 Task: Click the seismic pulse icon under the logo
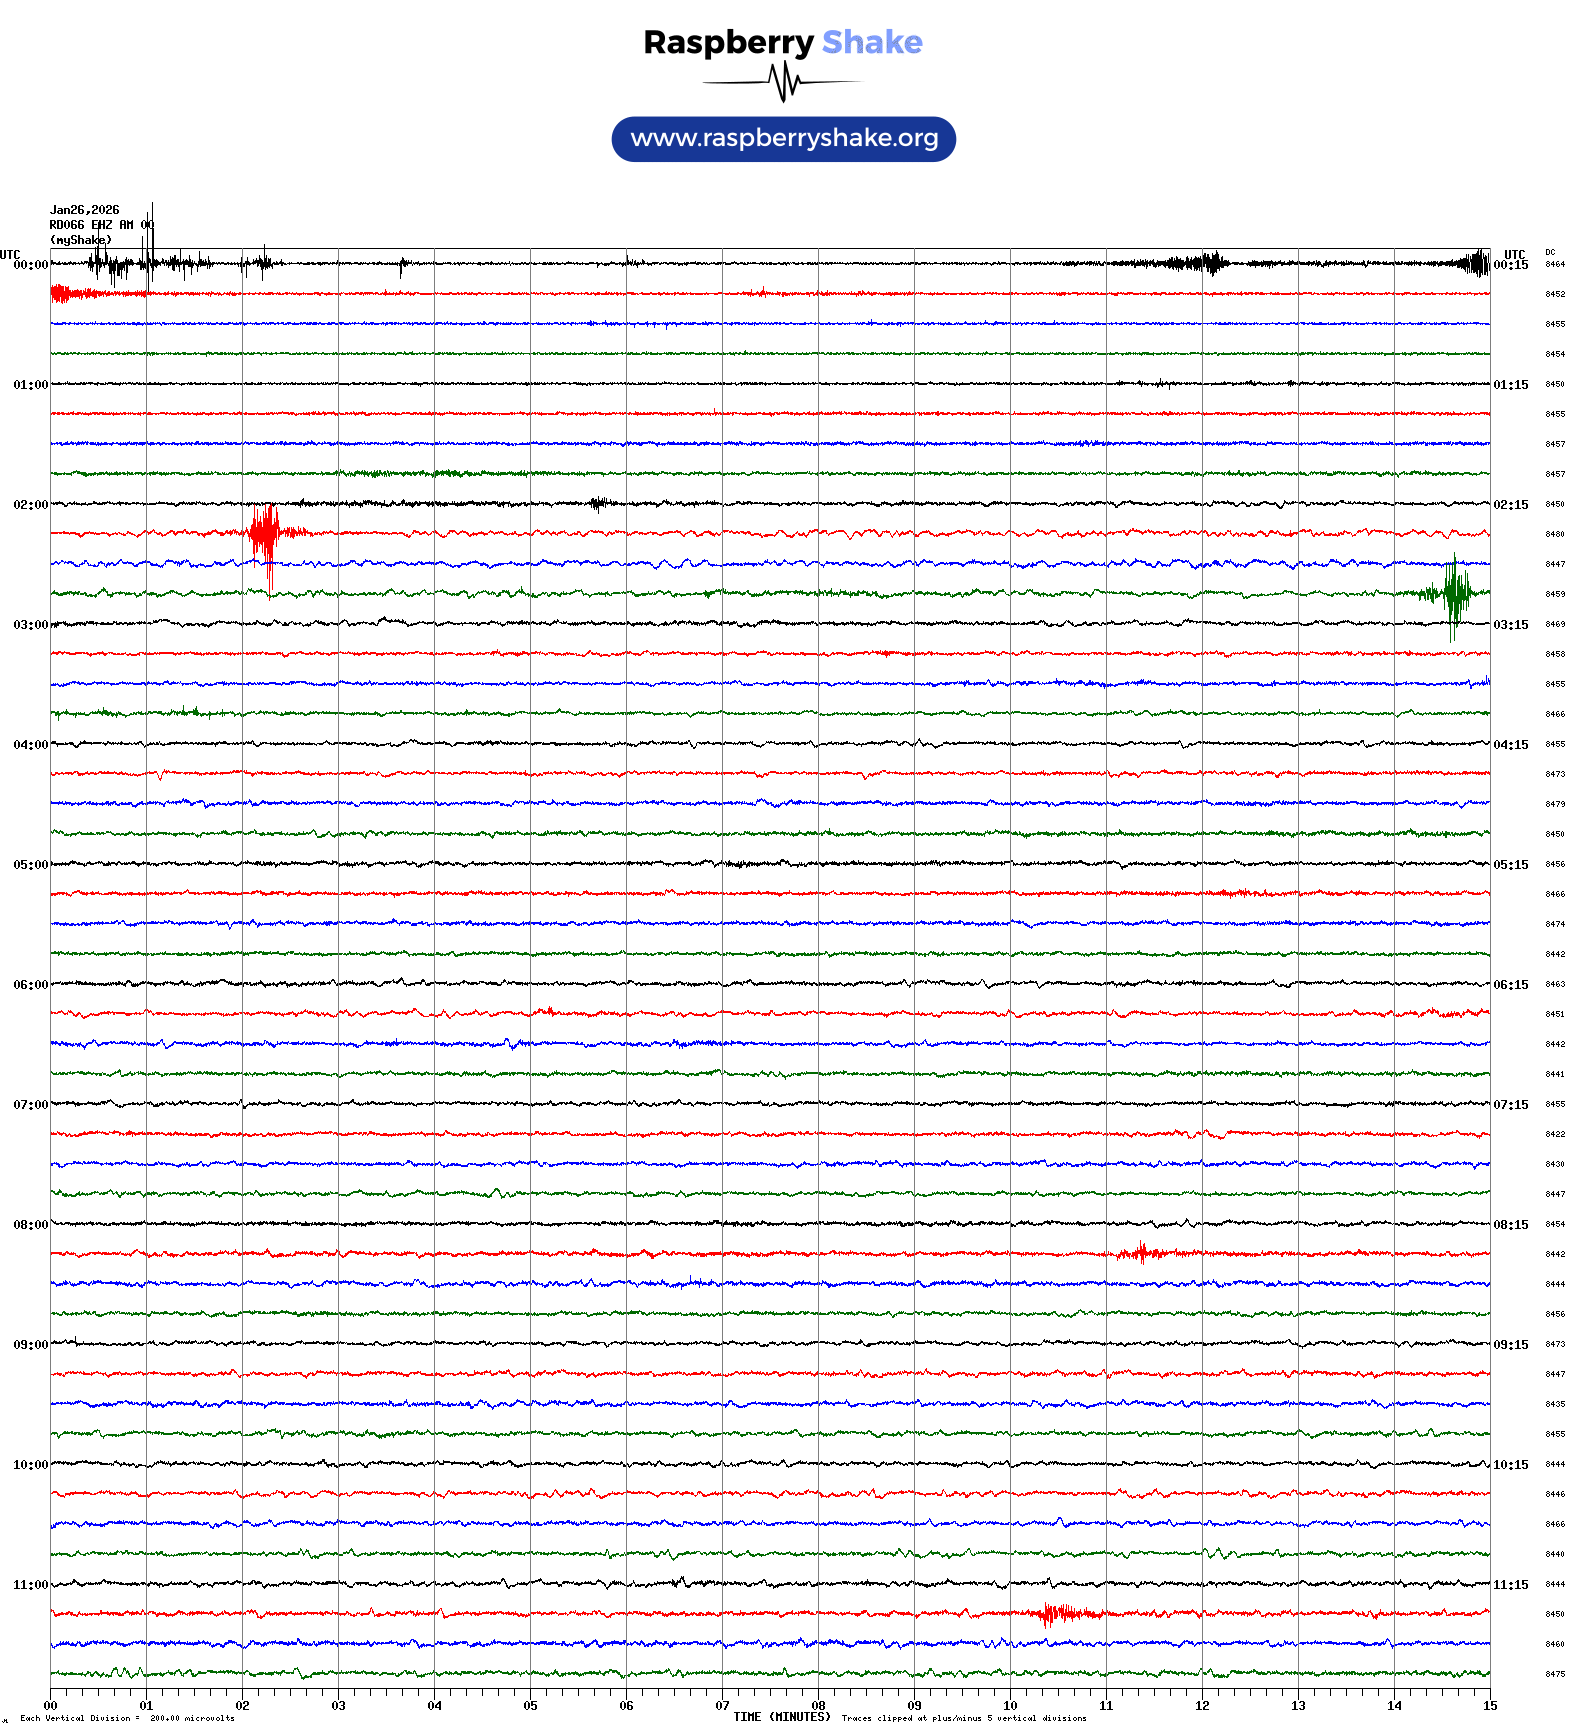(783, 82)
